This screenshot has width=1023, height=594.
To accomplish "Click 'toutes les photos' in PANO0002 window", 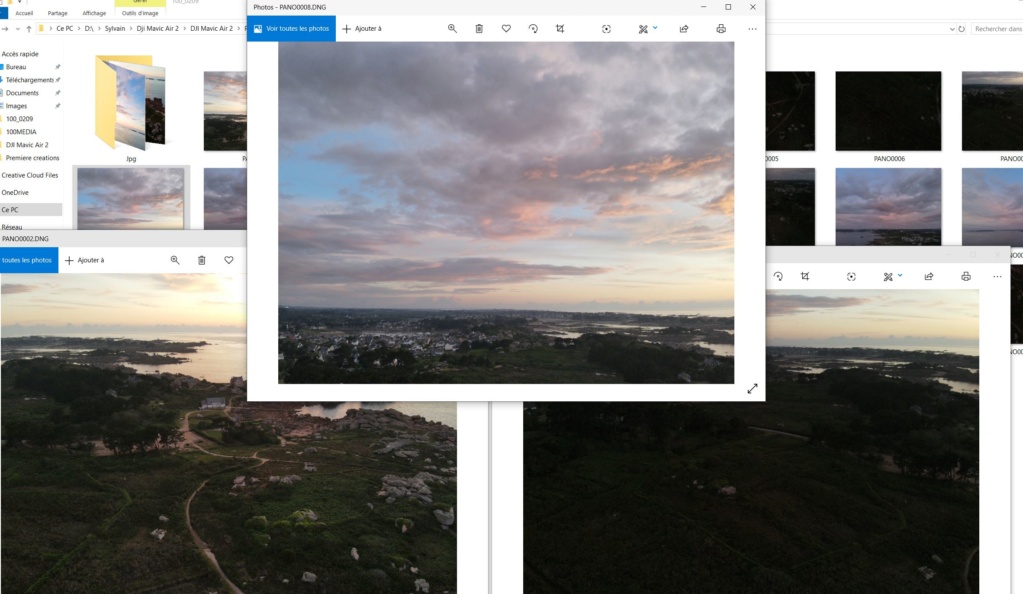I will click(x=29, y=260).
